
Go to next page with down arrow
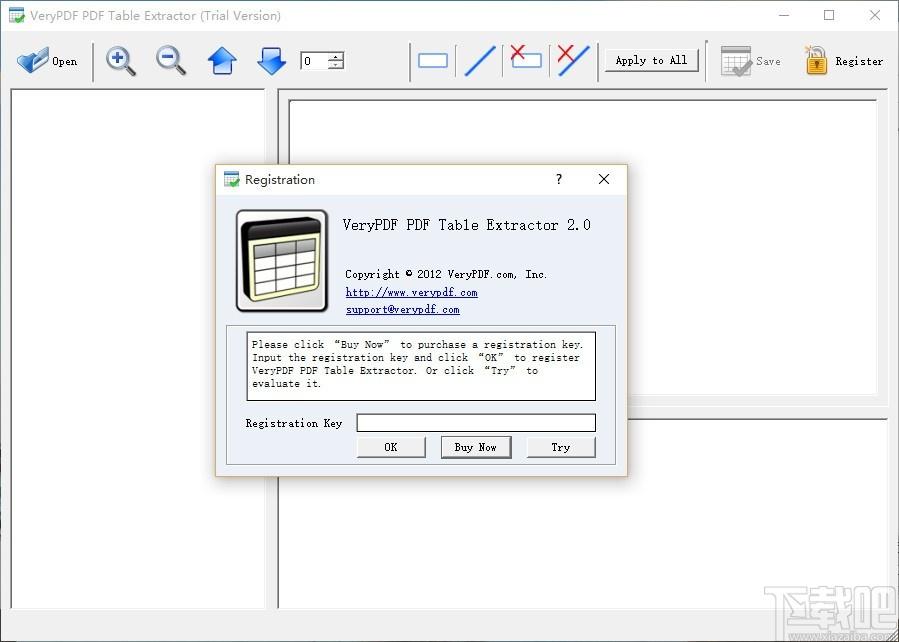point(271,61)
